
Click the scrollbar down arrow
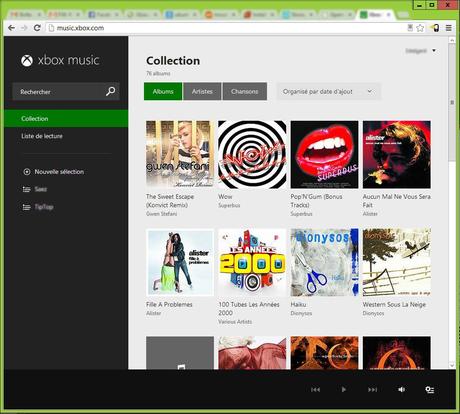pos(452,366)
